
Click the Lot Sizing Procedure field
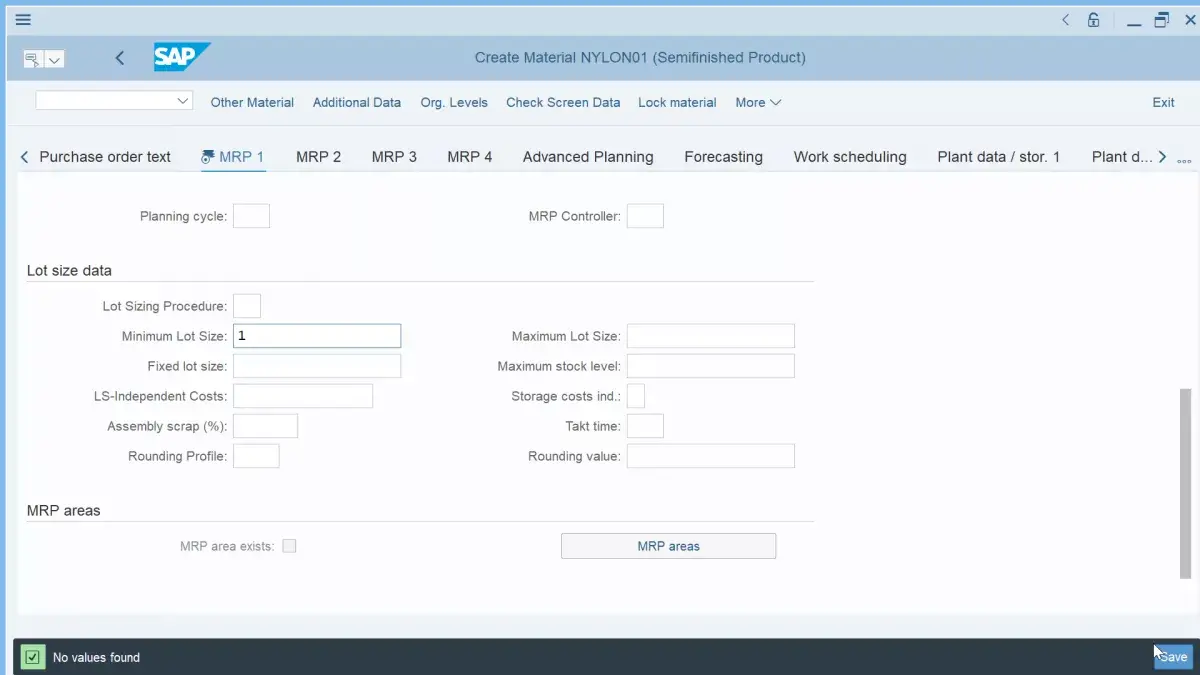point(247,306)
